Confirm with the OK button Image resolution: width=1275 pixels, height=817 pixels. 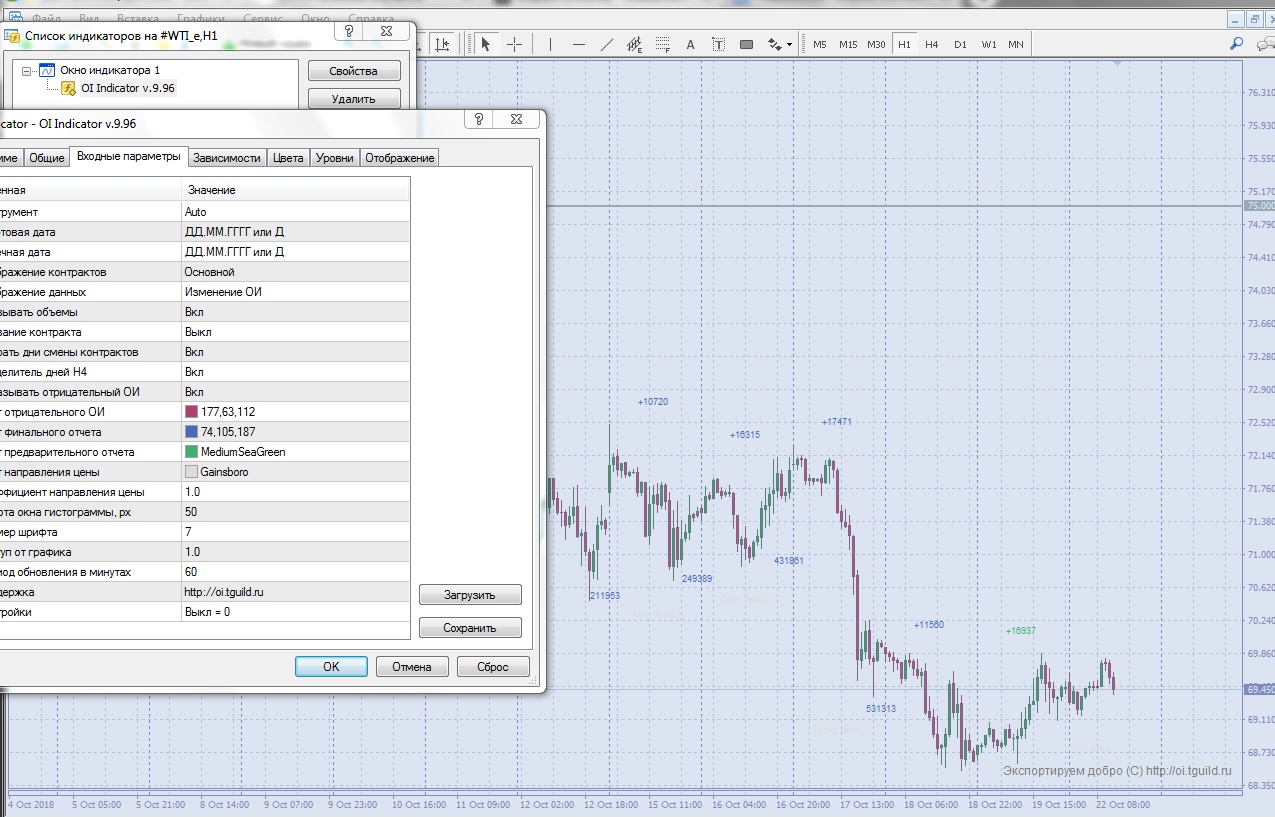[x=331, y=667]
